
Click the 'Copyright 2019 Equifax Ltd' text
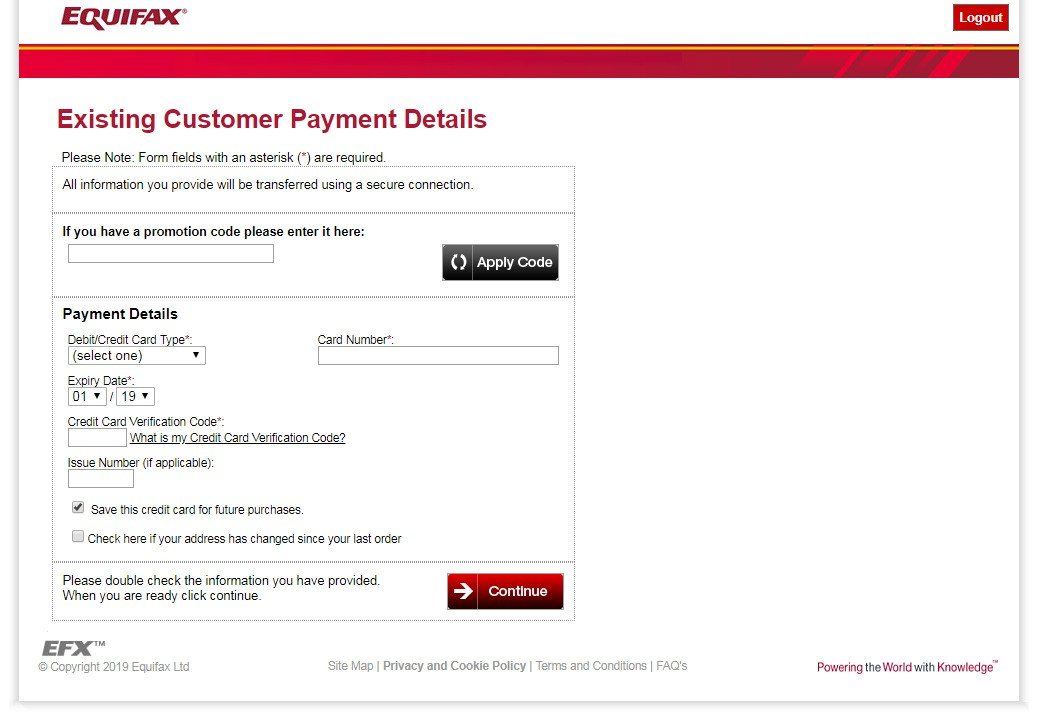[x=114, y=667]
